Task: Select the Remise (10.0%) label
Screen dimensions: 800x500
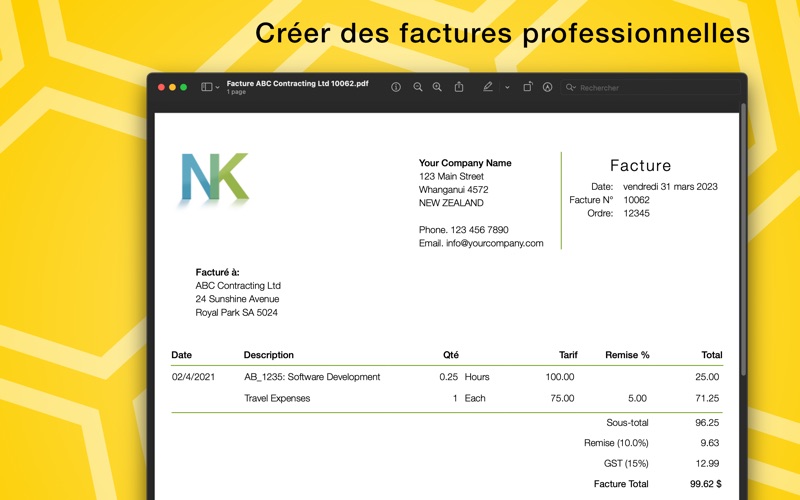Action: (x=616, y=443)
